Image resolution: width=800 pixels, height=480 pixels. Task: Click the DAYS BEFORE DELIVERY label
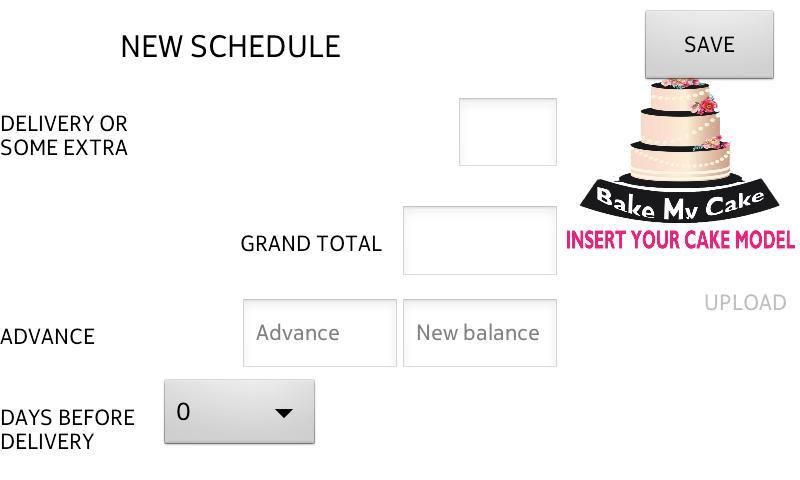[67, 430]
